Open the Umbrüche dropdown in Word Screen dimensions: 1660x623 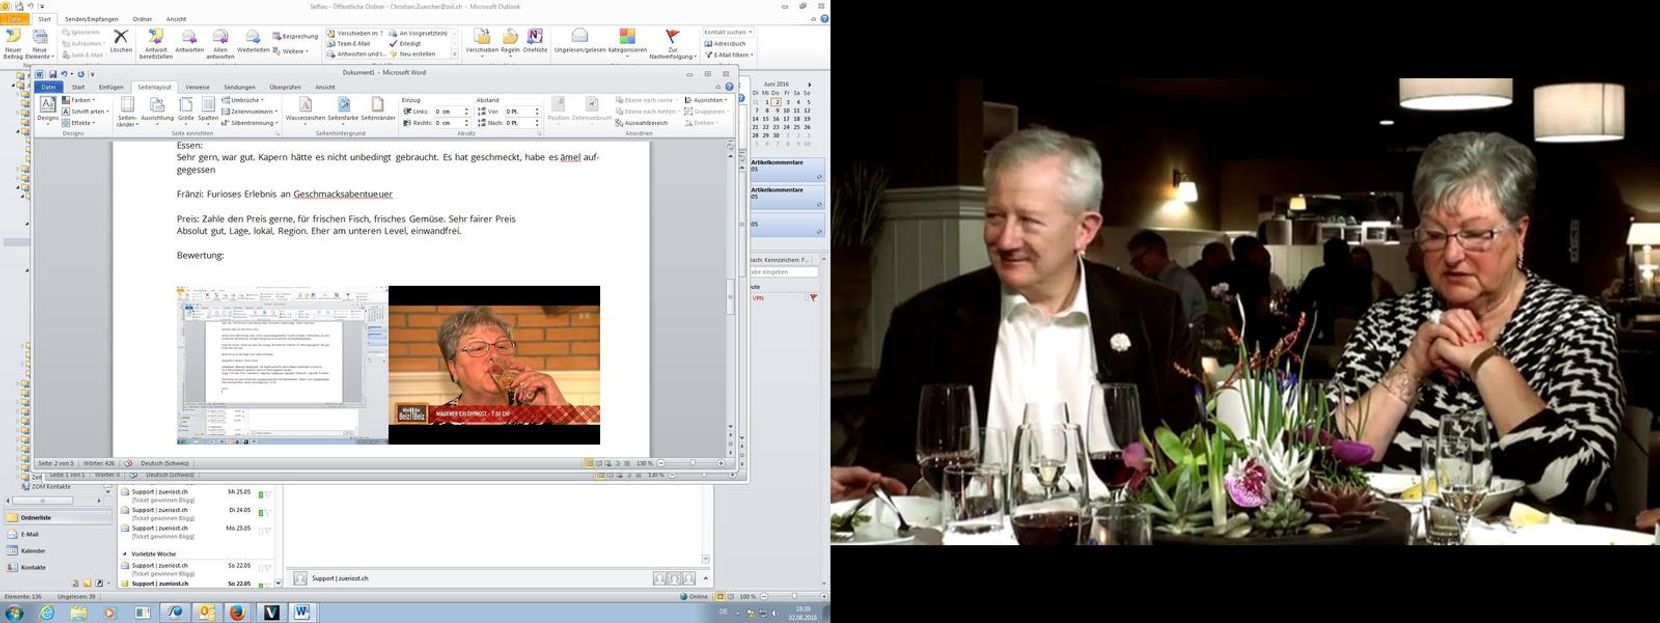click(242, 100)
